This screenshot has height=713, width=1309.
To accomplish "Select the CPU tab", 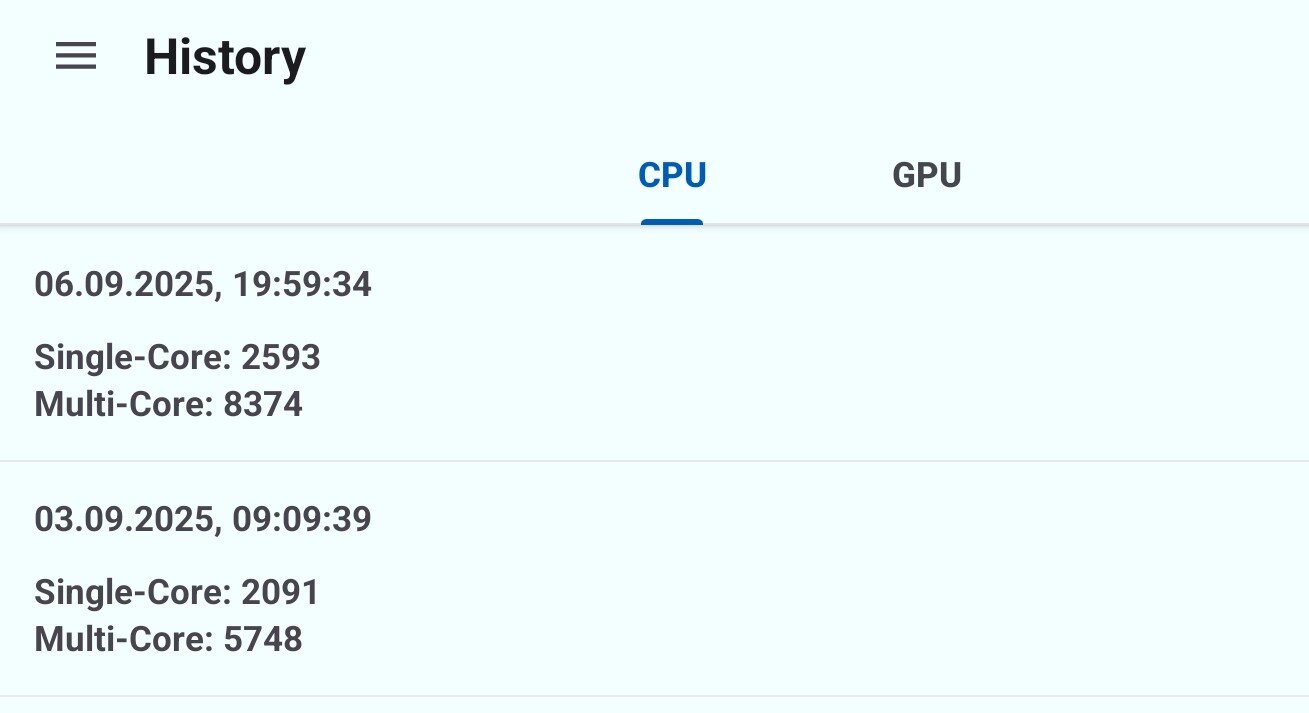I will click(672, 176).
